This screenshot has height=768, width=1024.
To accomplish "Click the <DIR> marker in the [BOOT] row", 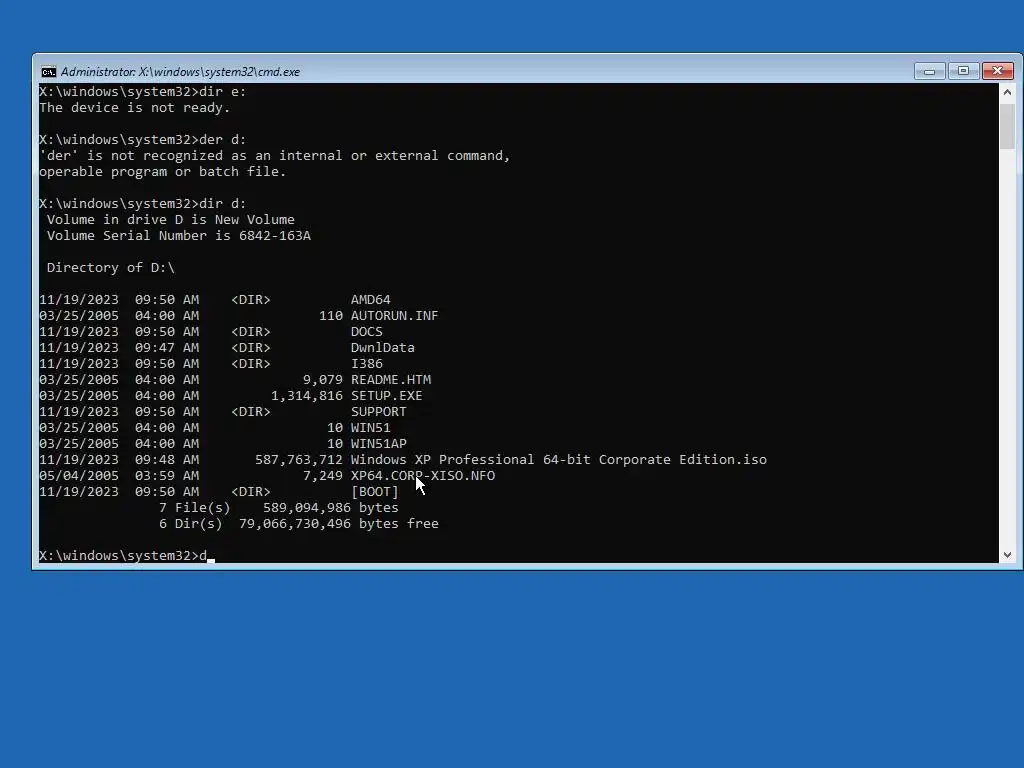I will click(251, 492).
